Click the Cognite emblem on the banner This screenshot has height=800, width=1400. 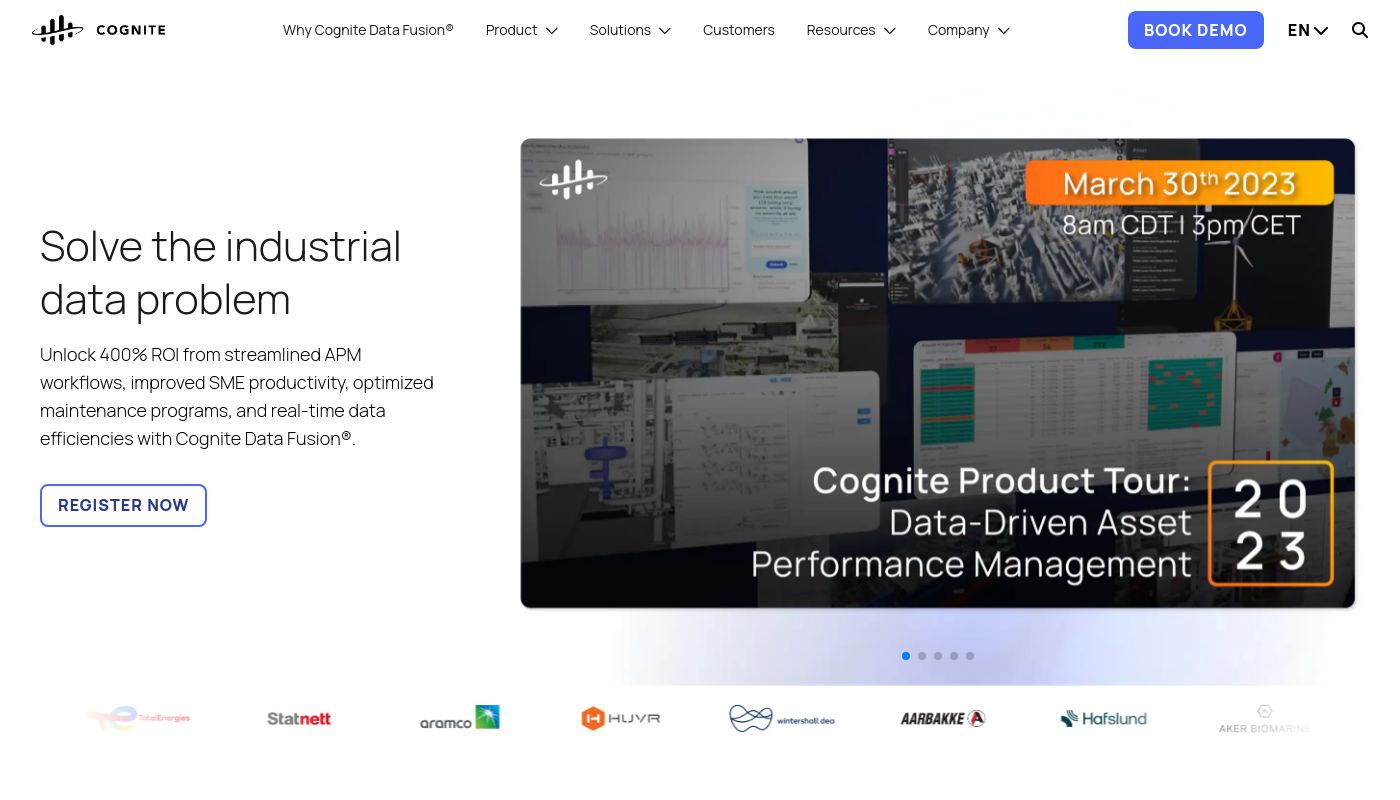click(573, 179)
